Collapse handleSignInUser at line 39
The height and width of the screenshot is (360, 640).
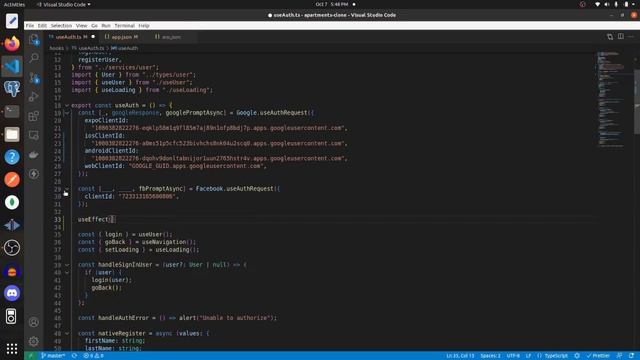pyautogui.click(x=67, y=265)
